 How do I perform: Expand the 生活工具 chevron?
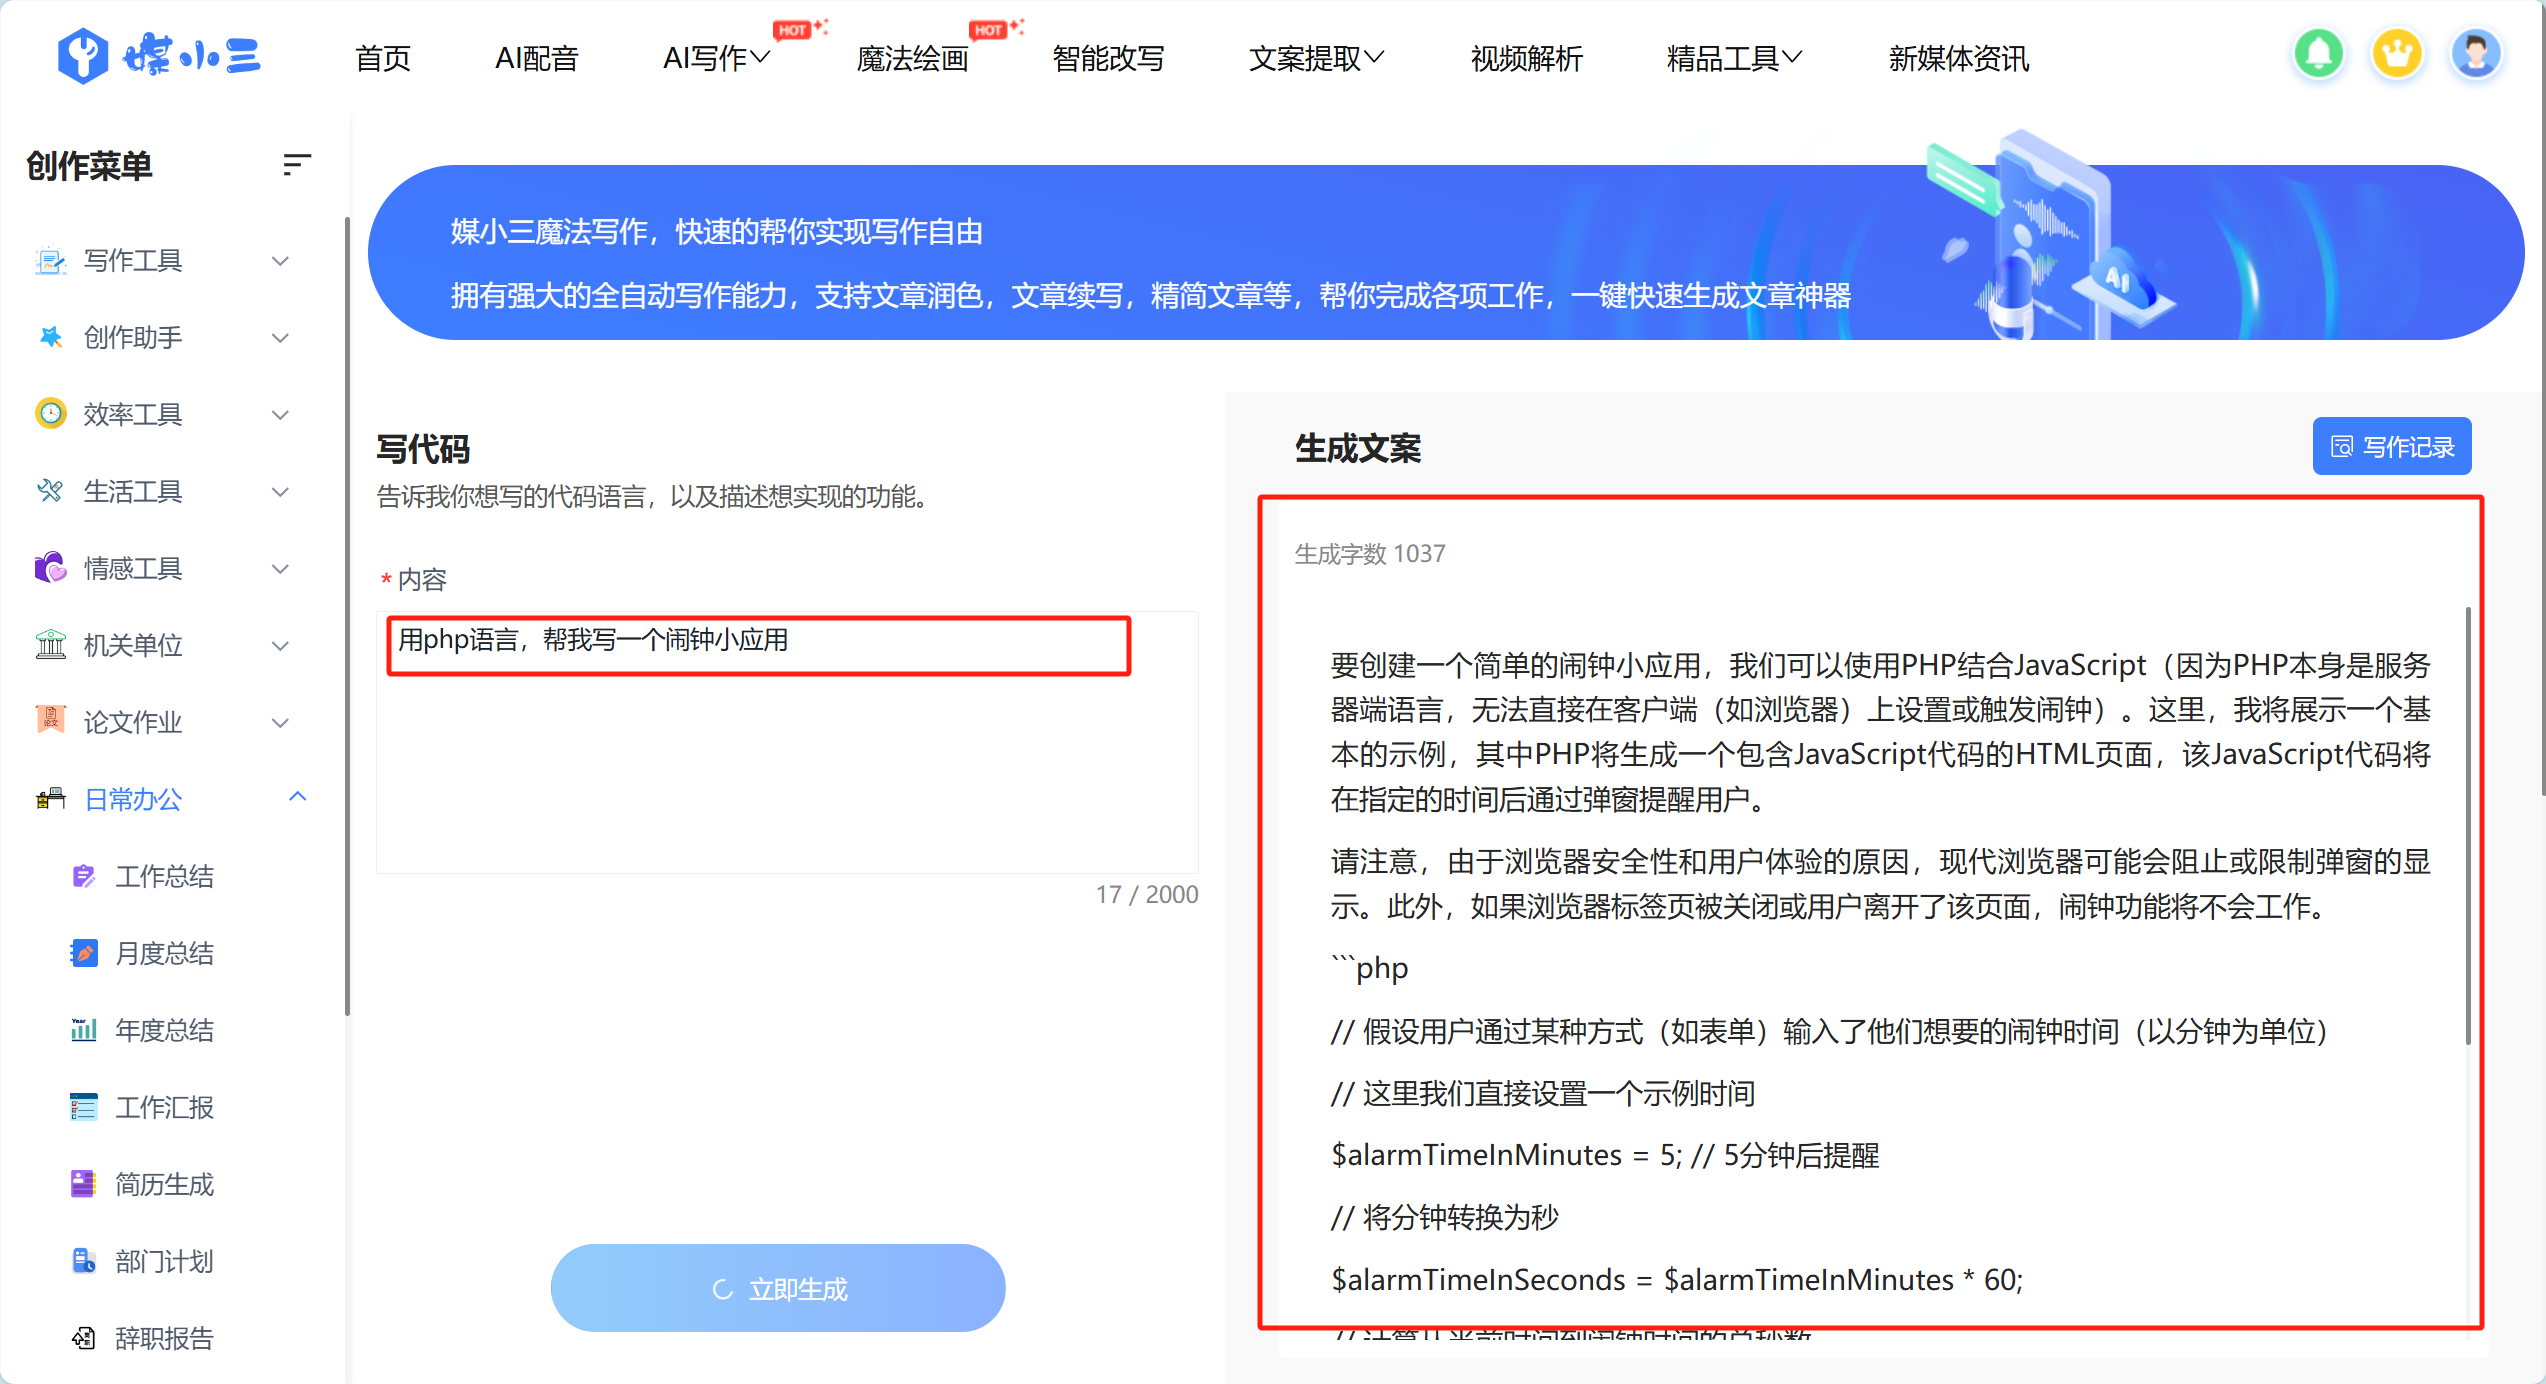point(281,492)
